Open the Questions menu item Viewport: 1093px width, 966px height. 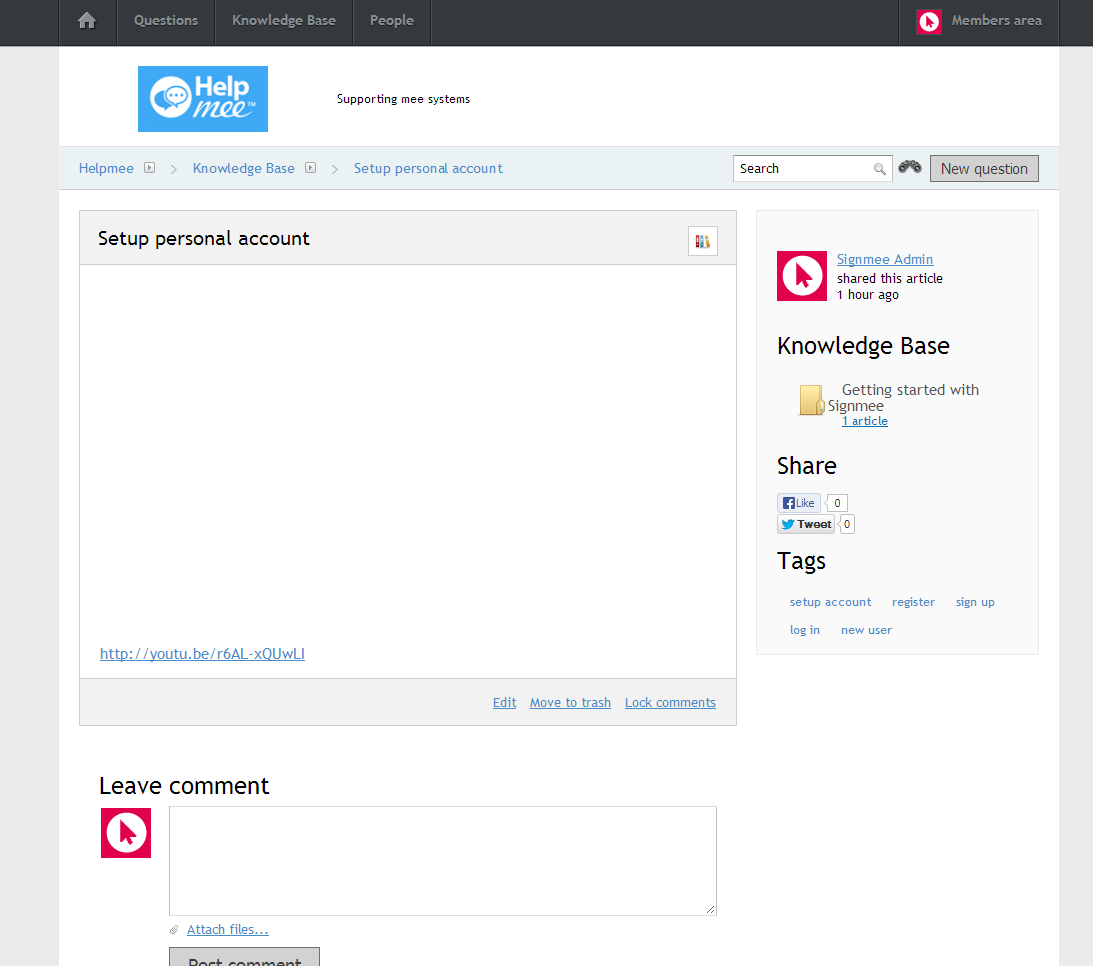166,21
